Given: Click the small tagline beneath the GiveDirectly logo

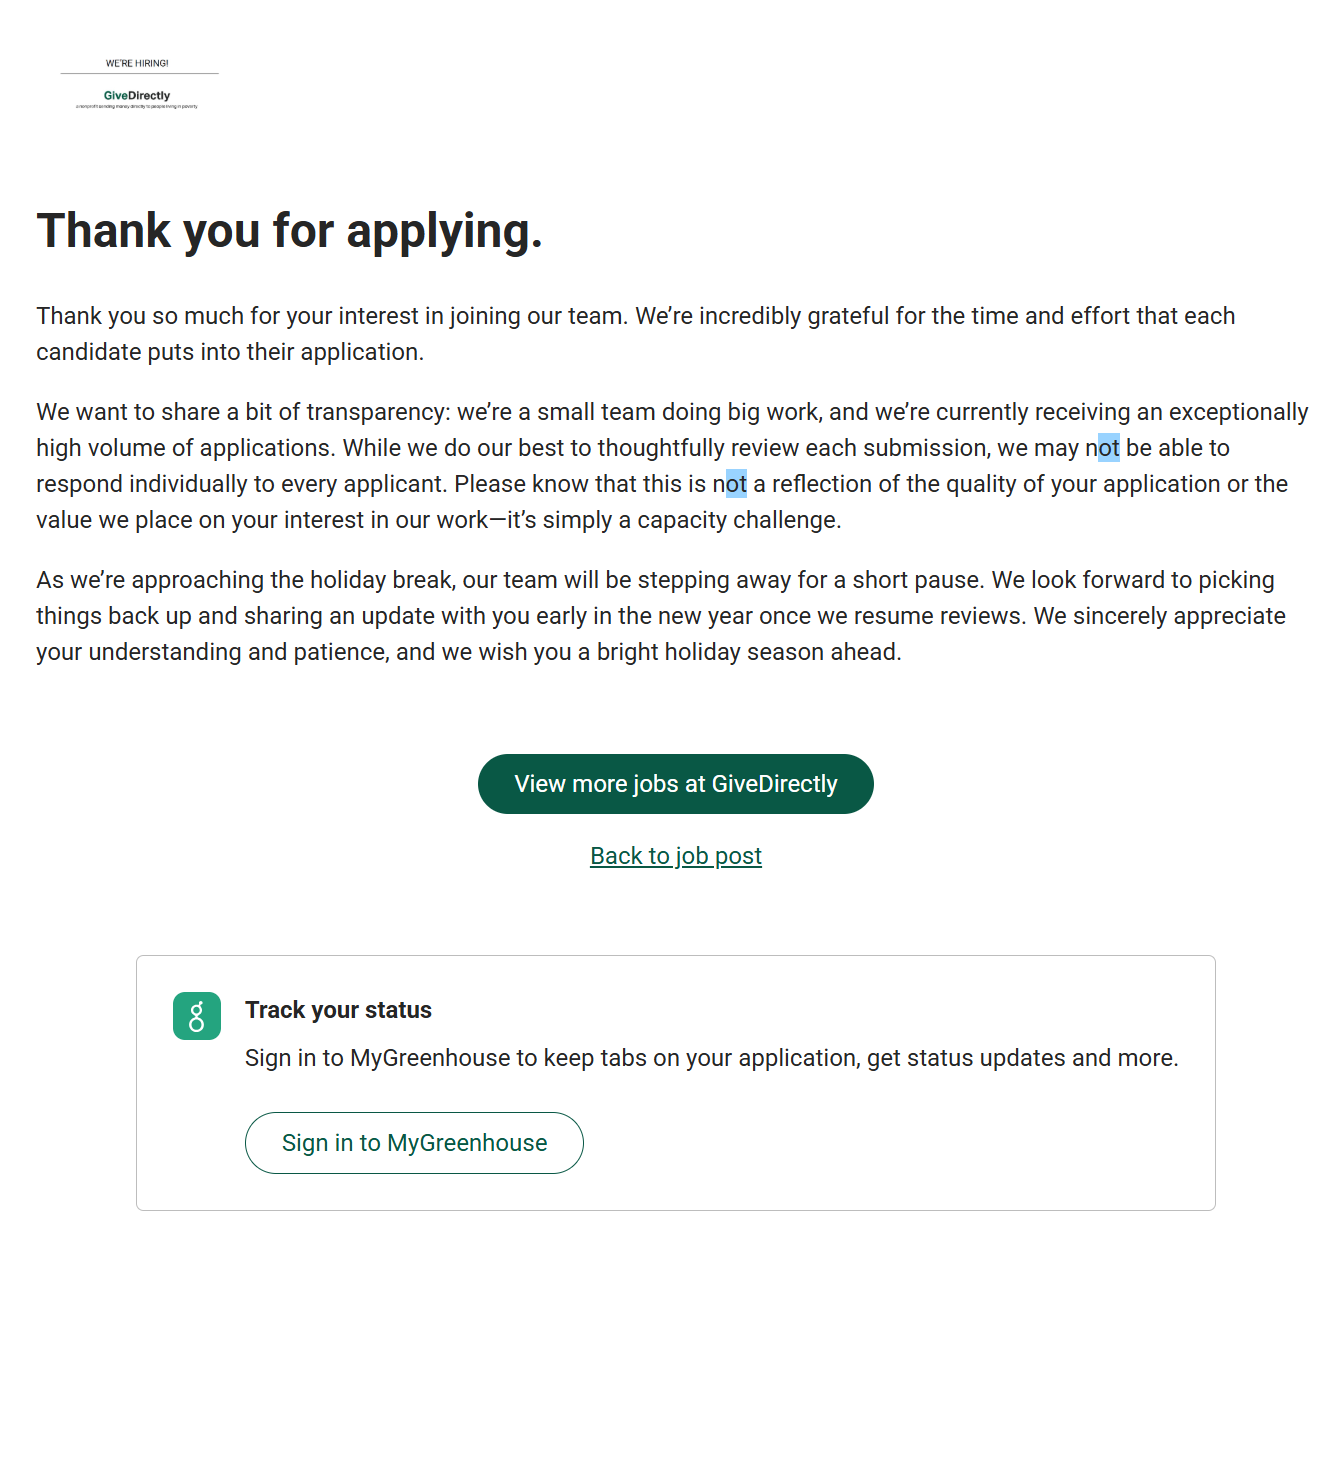Looking at the screenshot, I should click(137, 107).
